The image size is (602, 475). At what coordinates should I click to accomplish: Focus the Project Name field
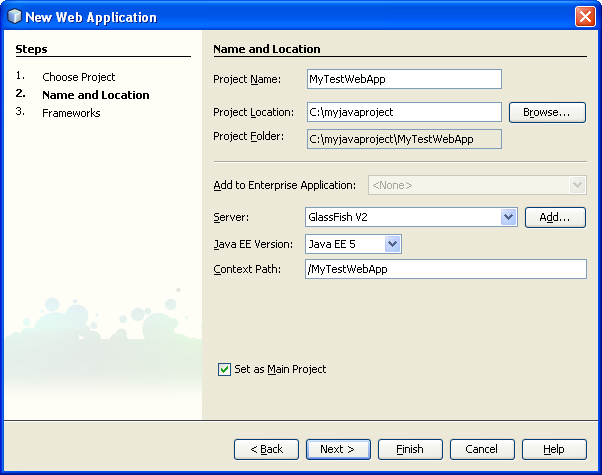(x=404, y=79)
